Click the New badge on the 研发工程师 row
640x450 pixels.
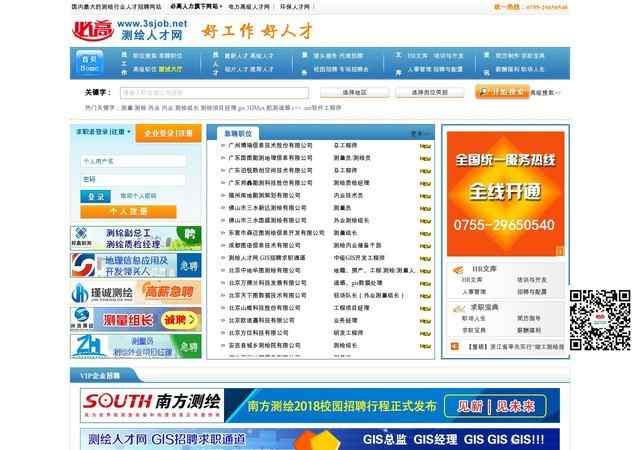[425, 333]
